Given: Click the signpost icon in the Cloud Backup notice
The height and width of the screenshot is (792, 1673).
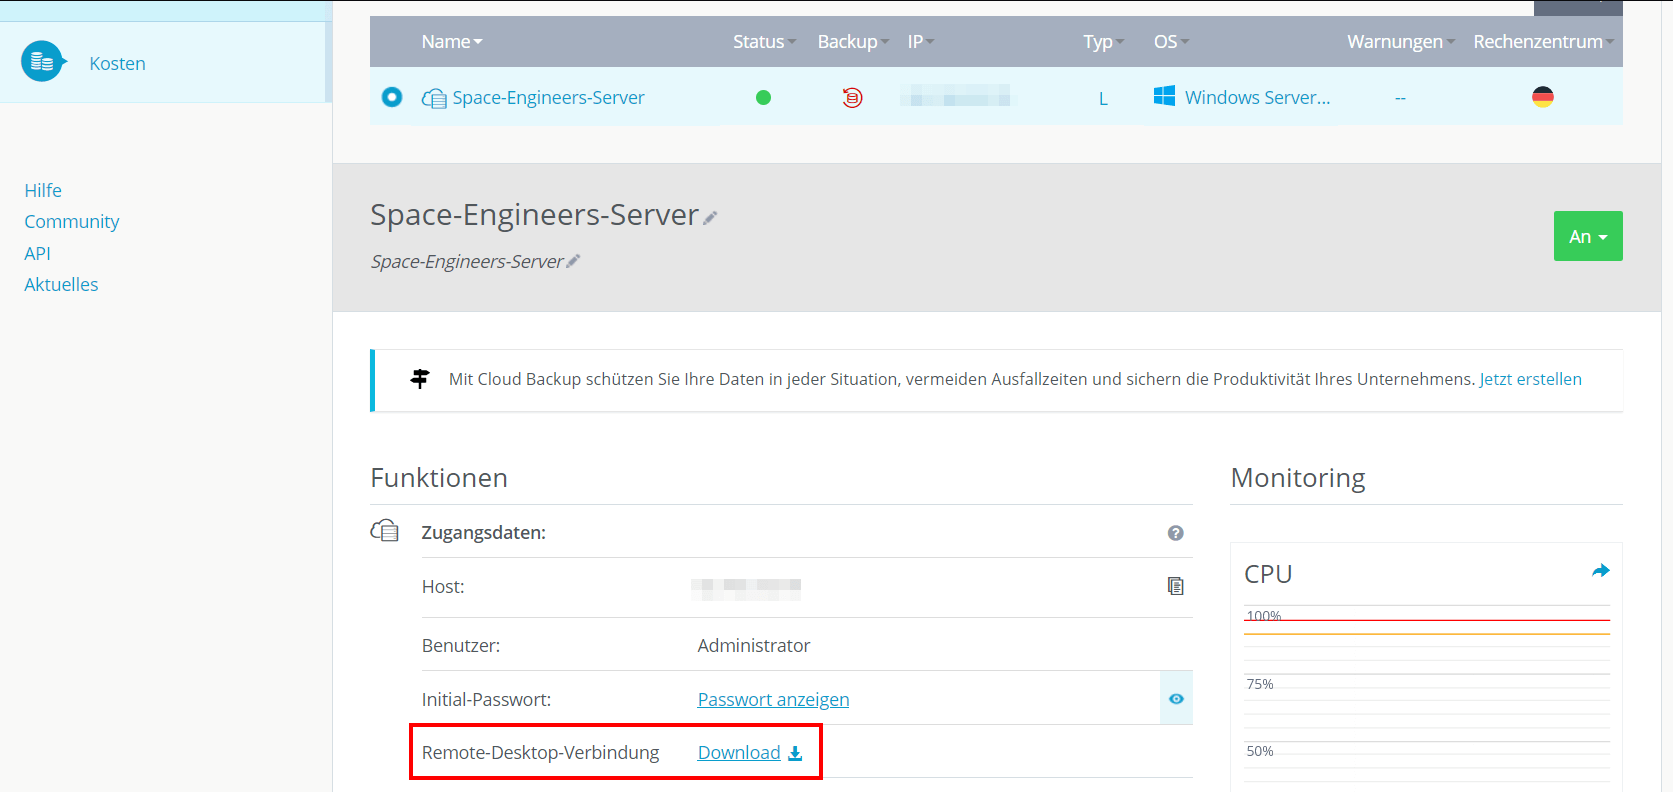Looking at the screenshot, I should pyautogui.click(x=420, y=379).
